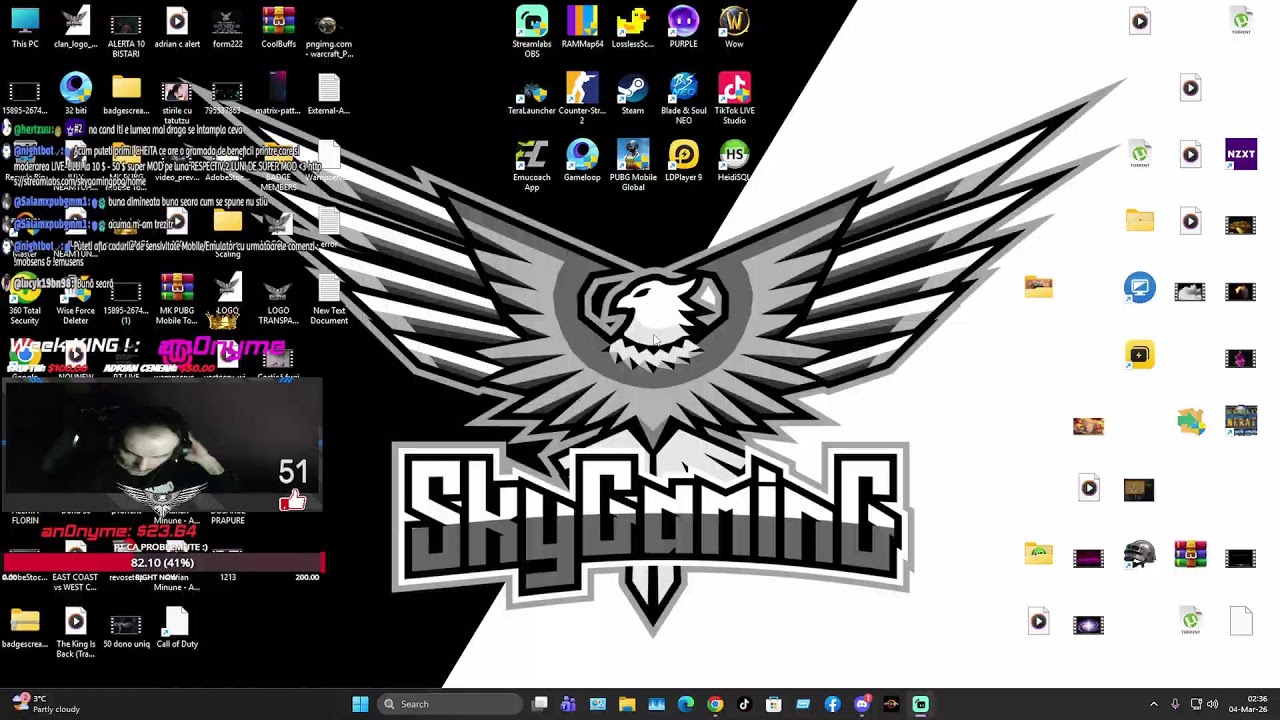
Task: Select the Steam desktop shortcut
Action: coord(632,94)
